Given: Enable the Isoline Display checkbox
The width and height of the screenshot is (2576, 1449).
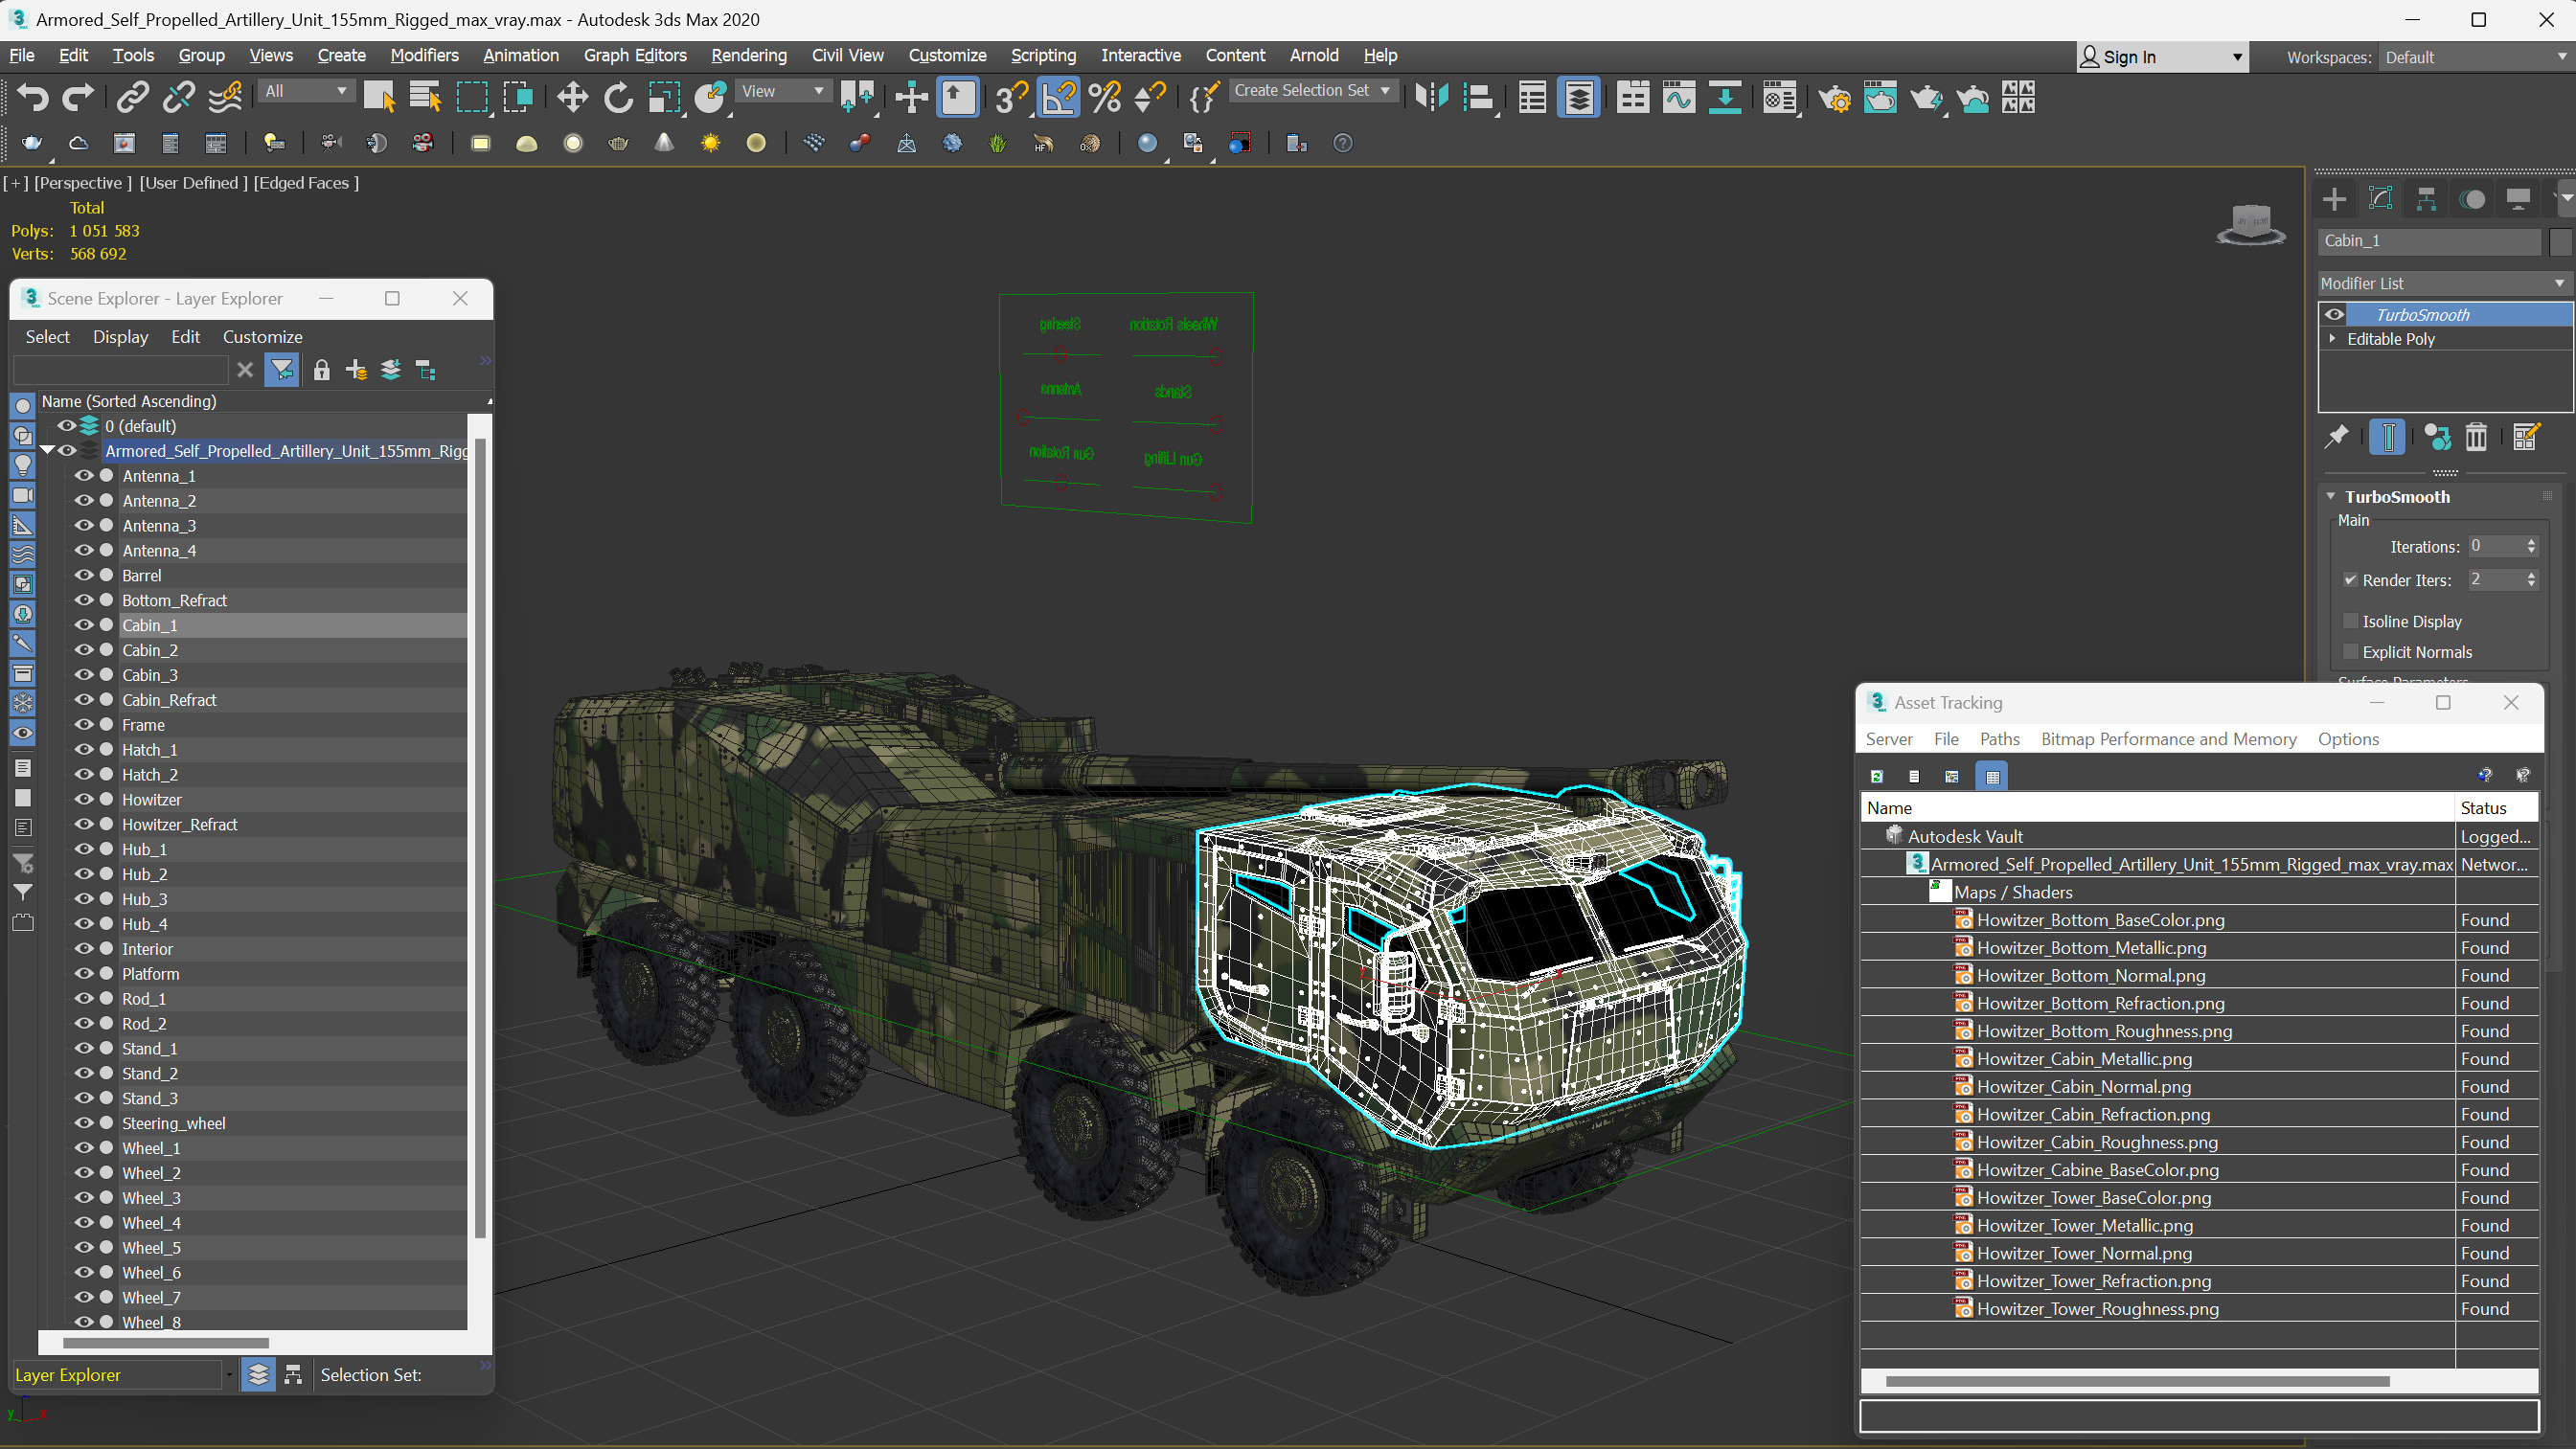Looking at the screenshot, I should click(2351, 621).
